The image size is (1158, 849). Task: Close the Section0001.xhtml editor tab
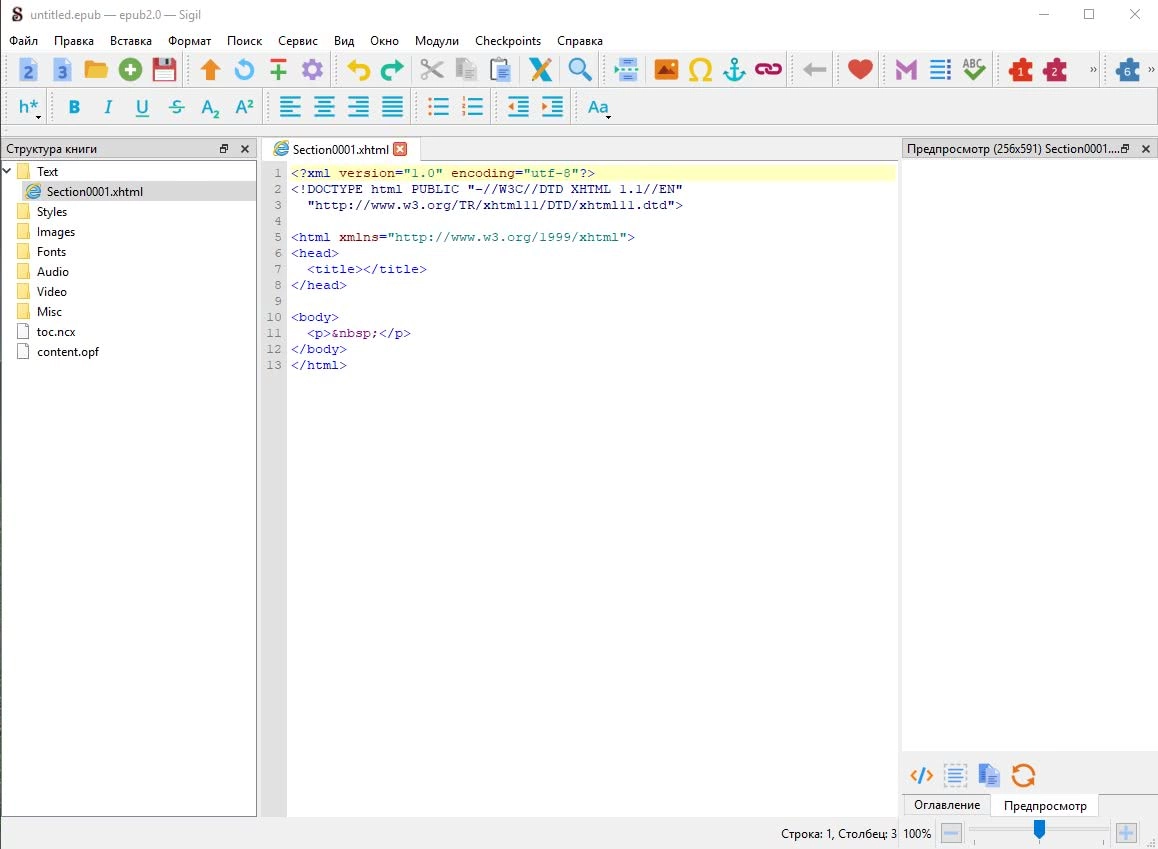tap(400, 149)
